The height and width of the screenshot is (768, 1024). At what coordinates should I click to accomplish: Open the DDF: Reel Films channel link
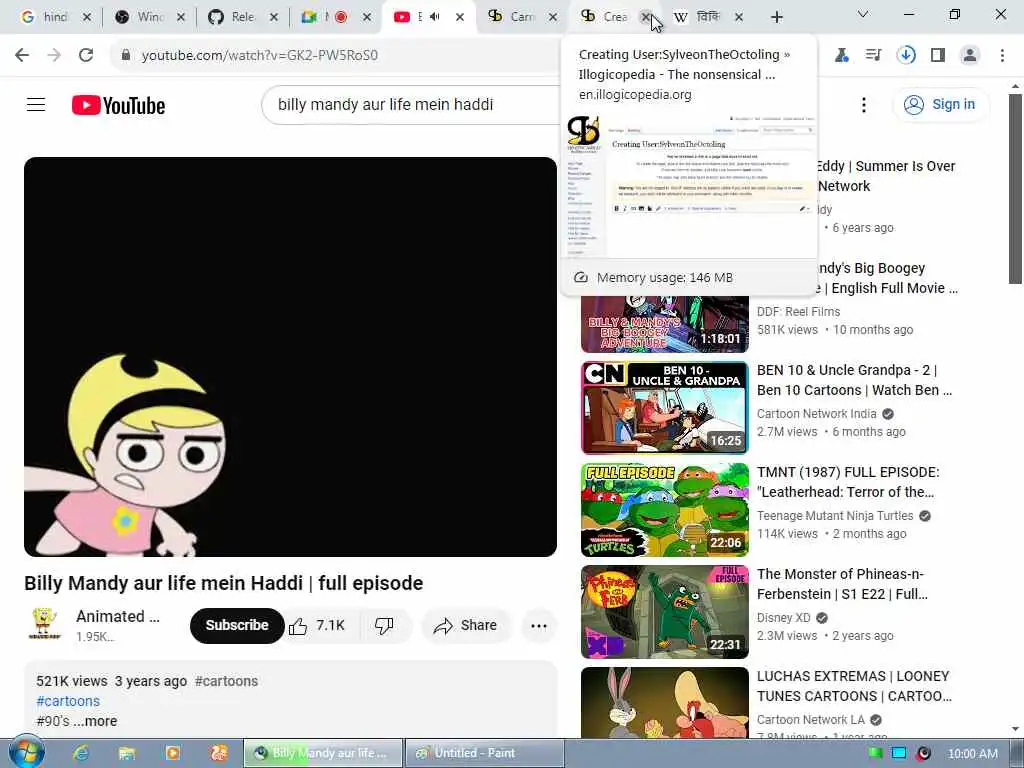coord(798,312)
